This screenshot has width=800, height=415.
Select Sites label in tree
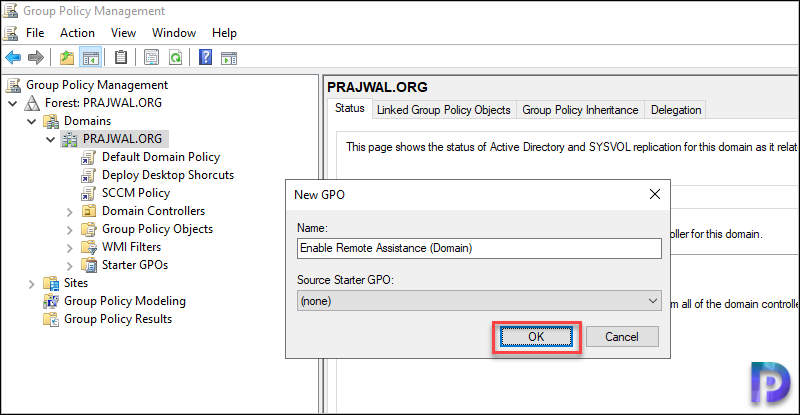coord(76,283)
